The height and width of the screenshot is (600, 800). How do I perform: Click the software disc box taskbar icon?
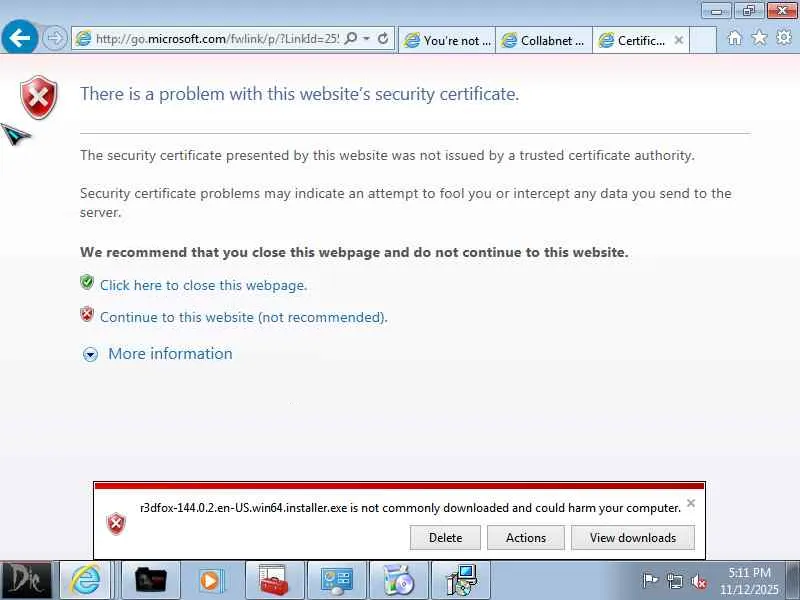(x=398, y=581)
